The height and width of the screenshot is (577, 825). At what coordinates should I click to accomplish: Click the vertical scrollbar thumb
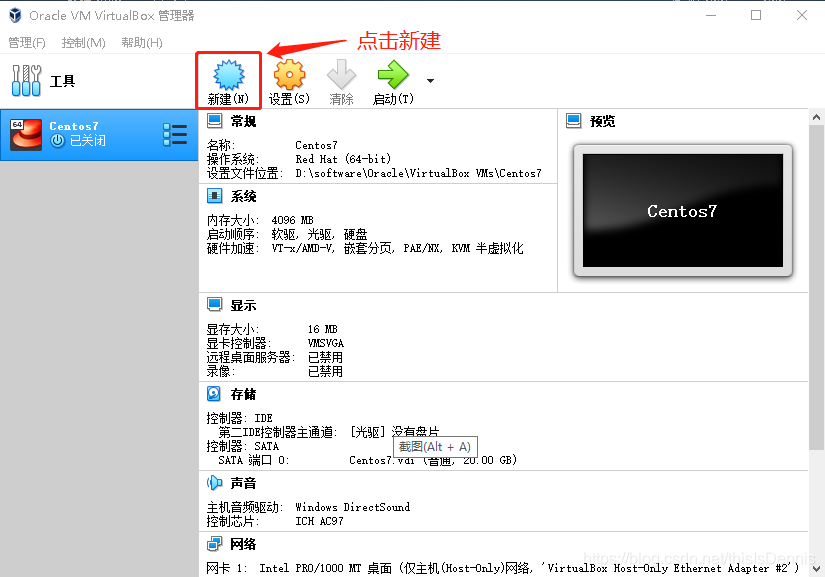[817, 287]
